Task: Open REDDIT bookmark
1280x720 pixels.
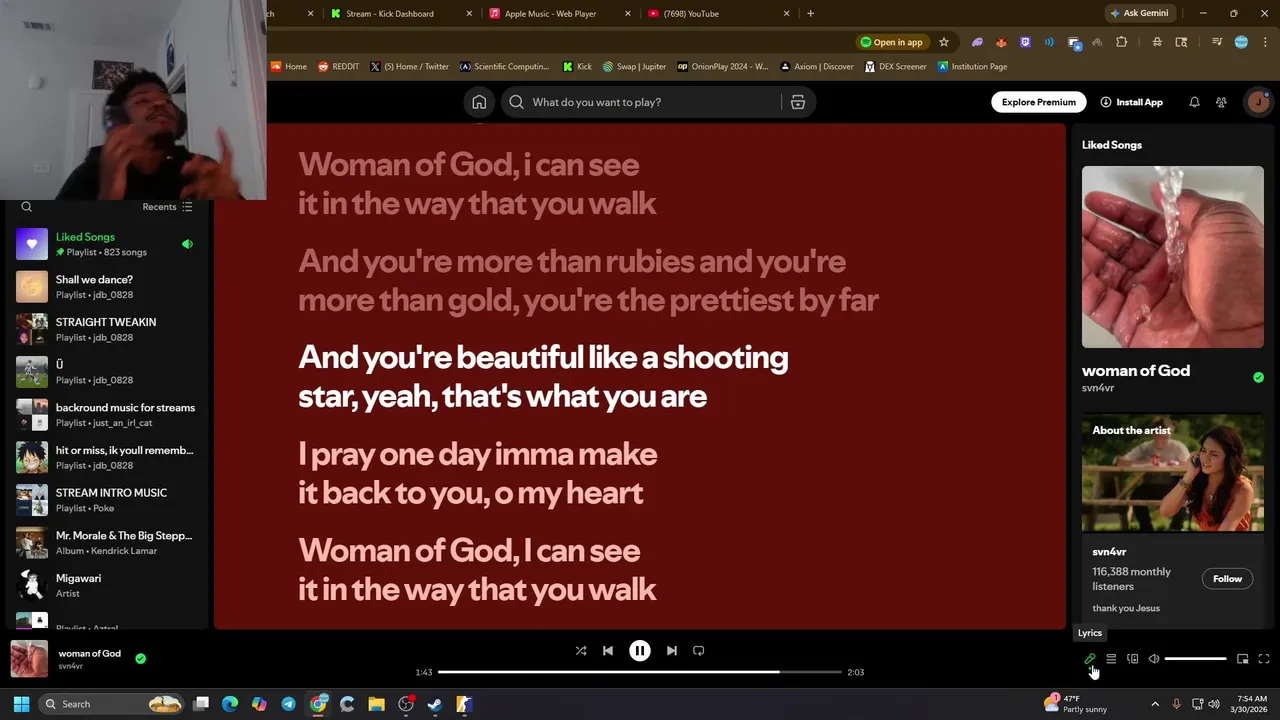Action: (x=338, y=67)
